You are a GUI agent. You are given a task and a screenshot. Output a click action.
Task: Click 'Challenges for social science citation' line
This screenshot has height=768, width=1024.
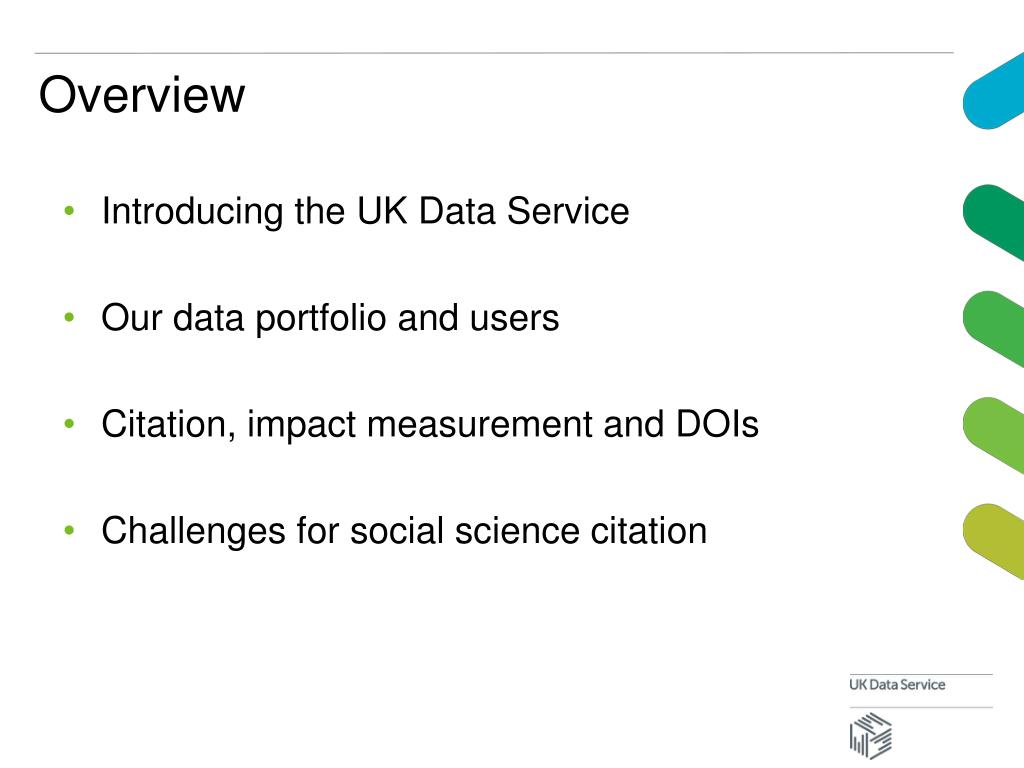[x=404, y=532]
